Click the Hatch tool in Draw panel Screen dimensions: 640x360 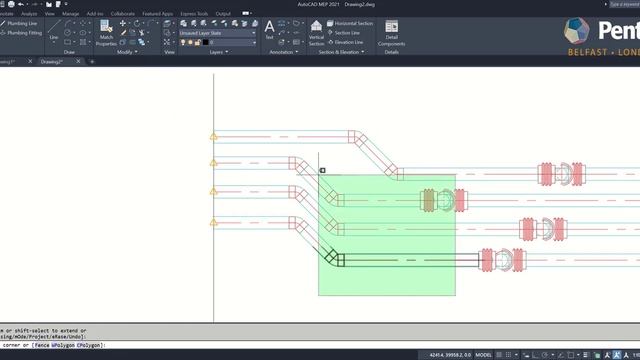83,42
